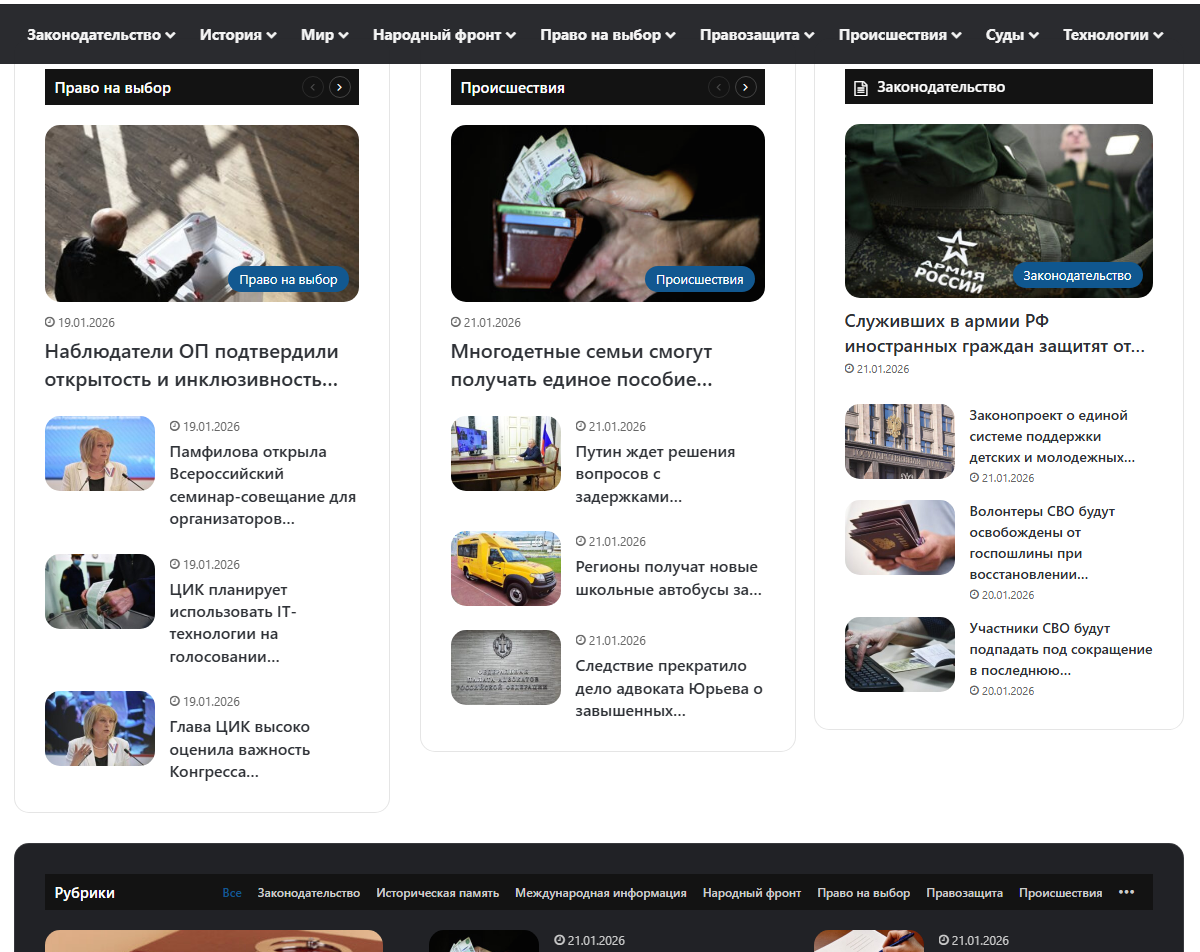Click thumbnail beside Памфилова открыла article
Screen dimensions: 1200x952
click(100, 453)
